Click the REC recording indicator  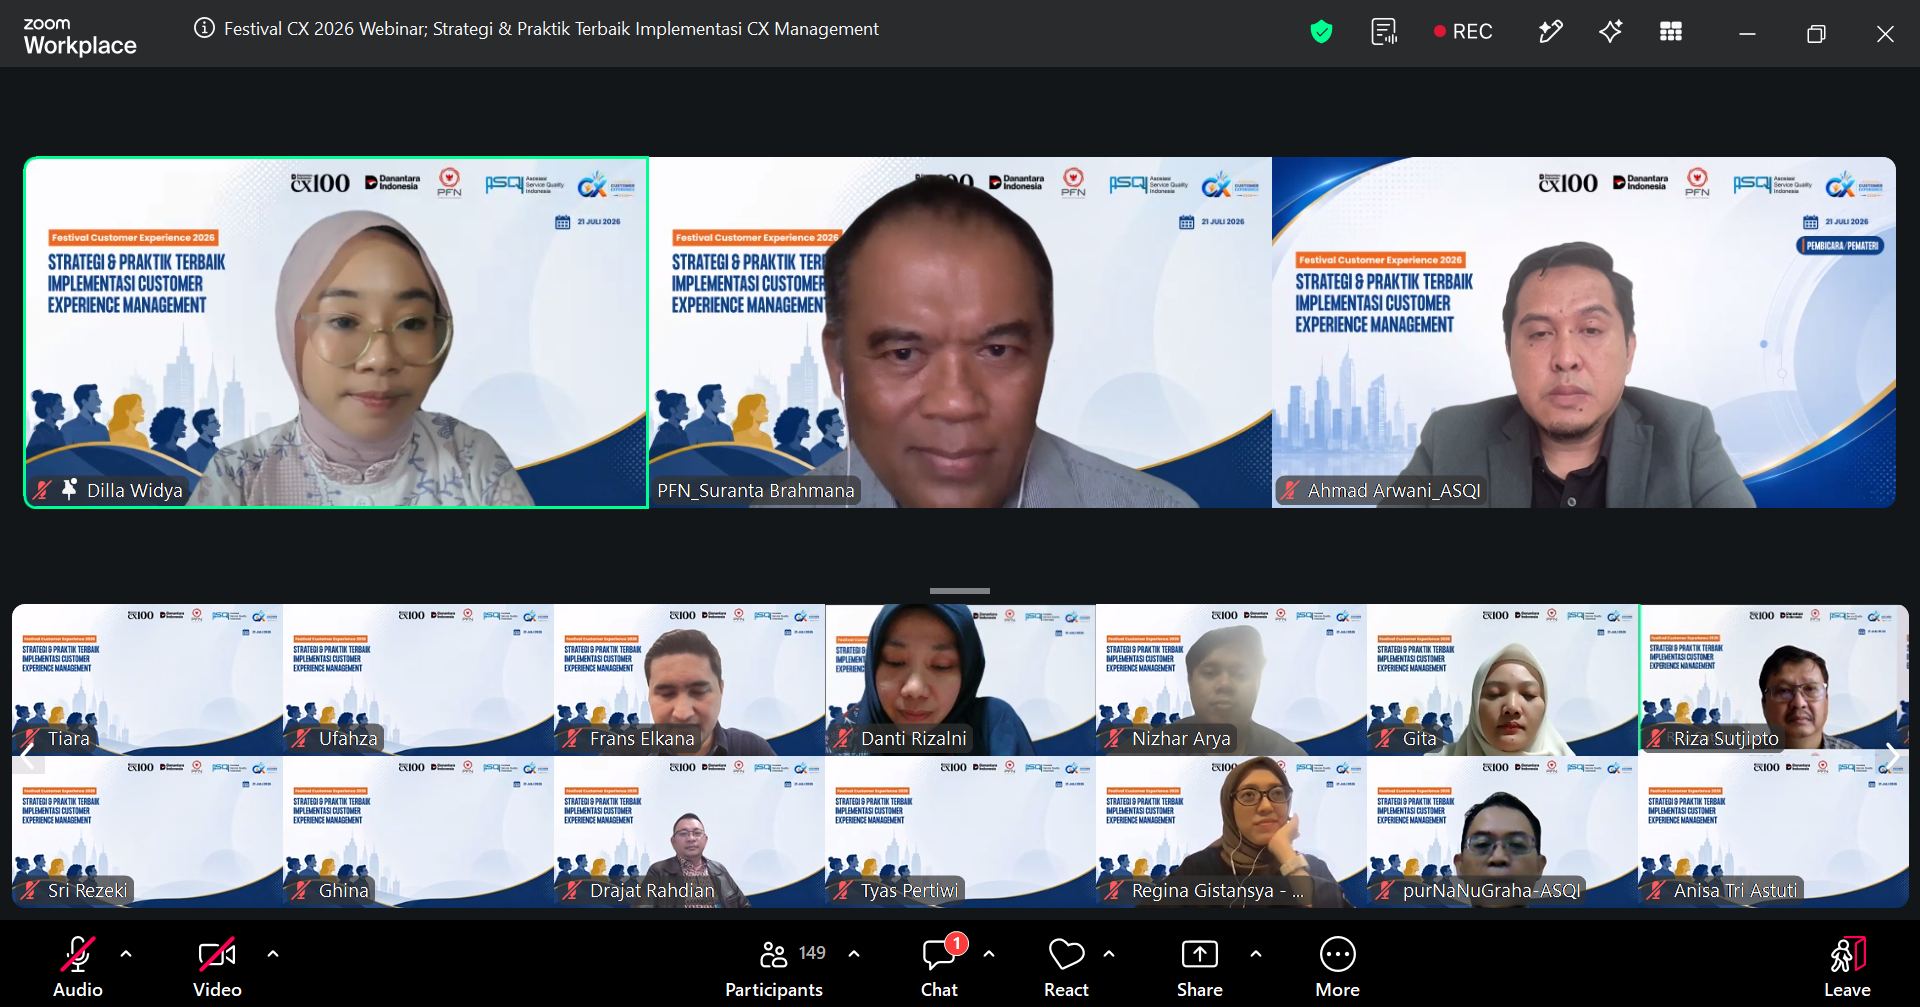click(x=1463, y=32)
